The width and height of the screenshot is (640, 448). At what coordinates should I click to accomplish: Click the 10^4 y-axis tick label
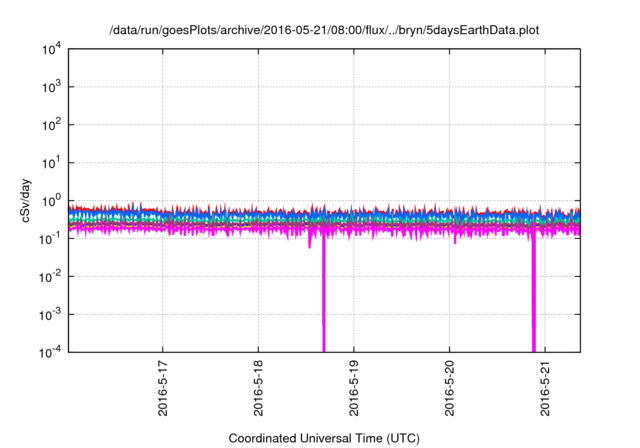point(51,49)
